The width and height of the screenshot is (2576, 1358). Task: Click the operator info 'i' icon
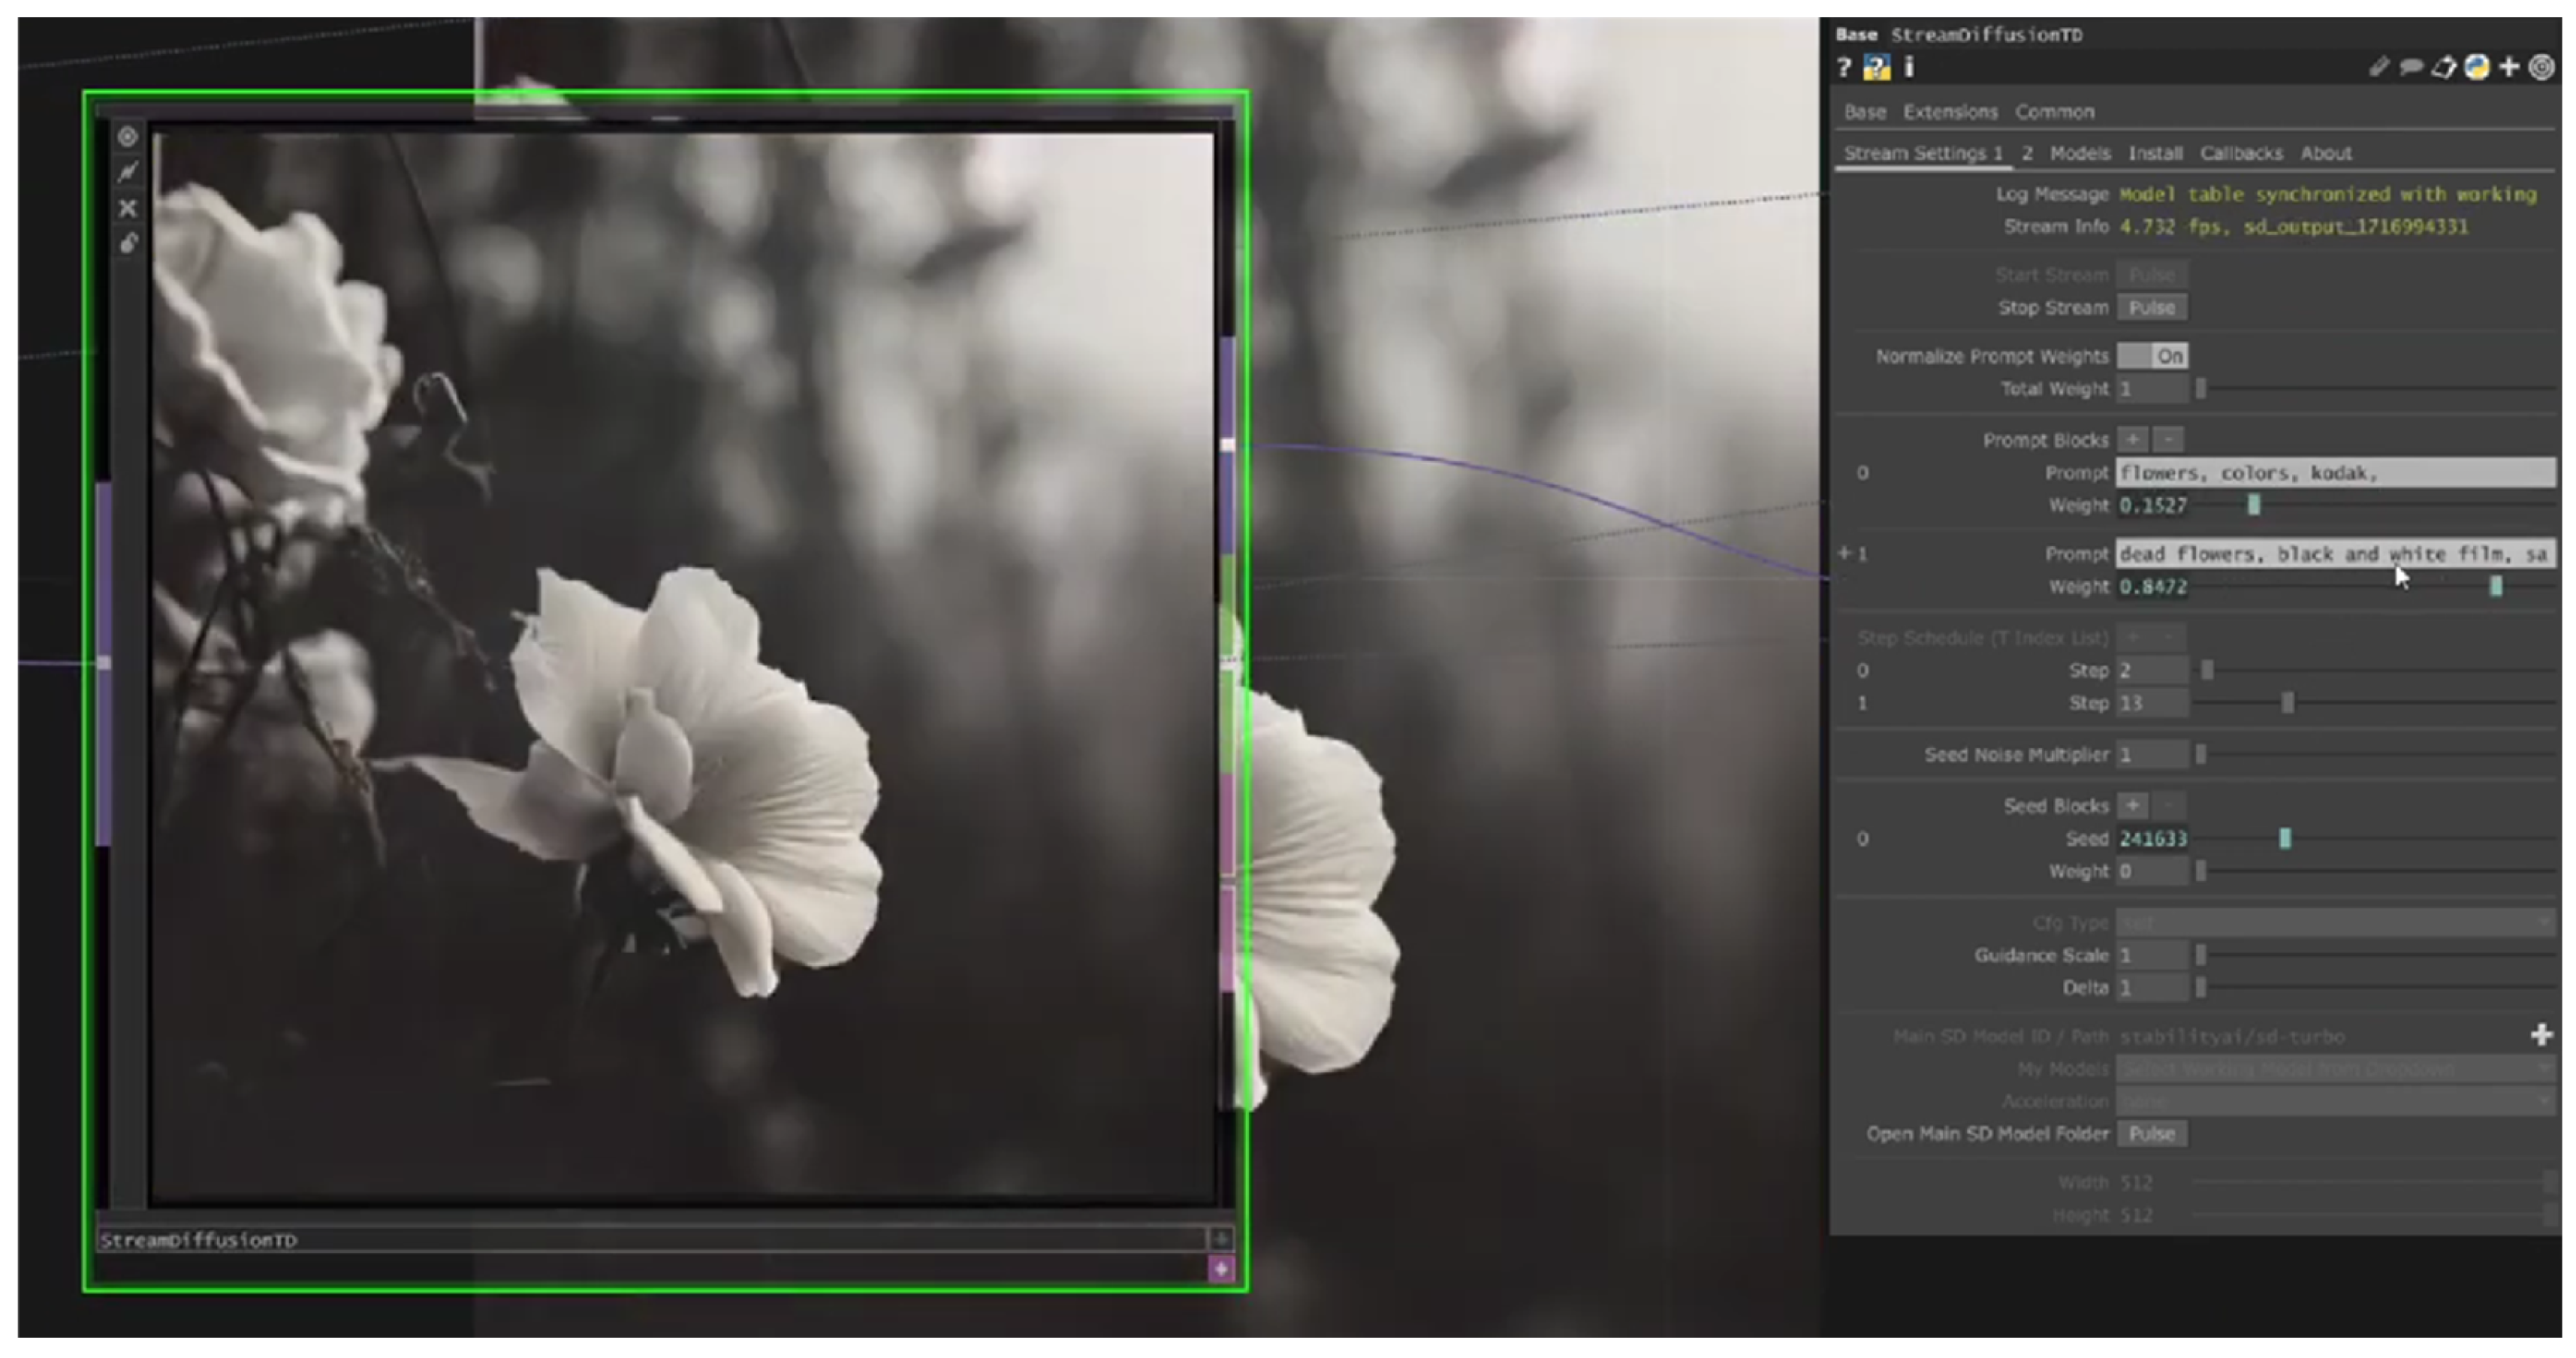(1908, 67)
